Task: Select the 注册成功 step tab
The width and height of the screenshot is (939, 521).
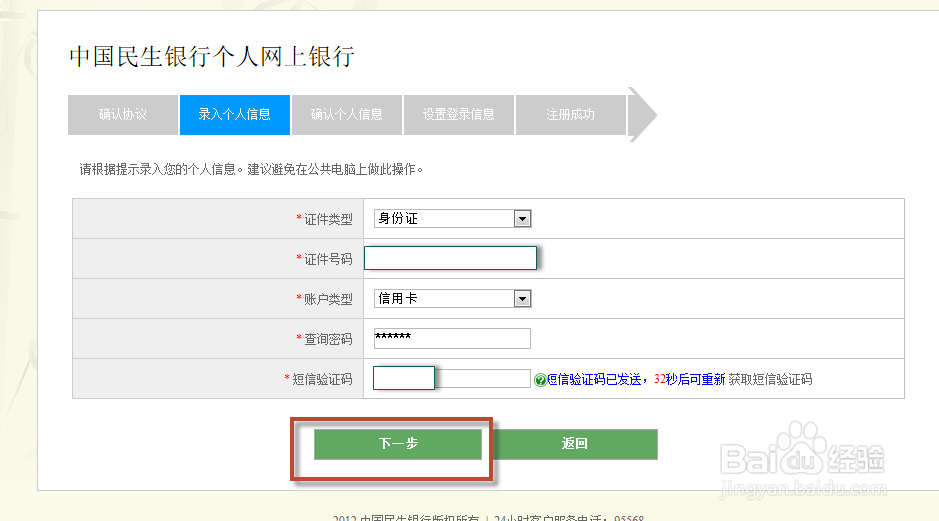Action: (x=571, y=114)
